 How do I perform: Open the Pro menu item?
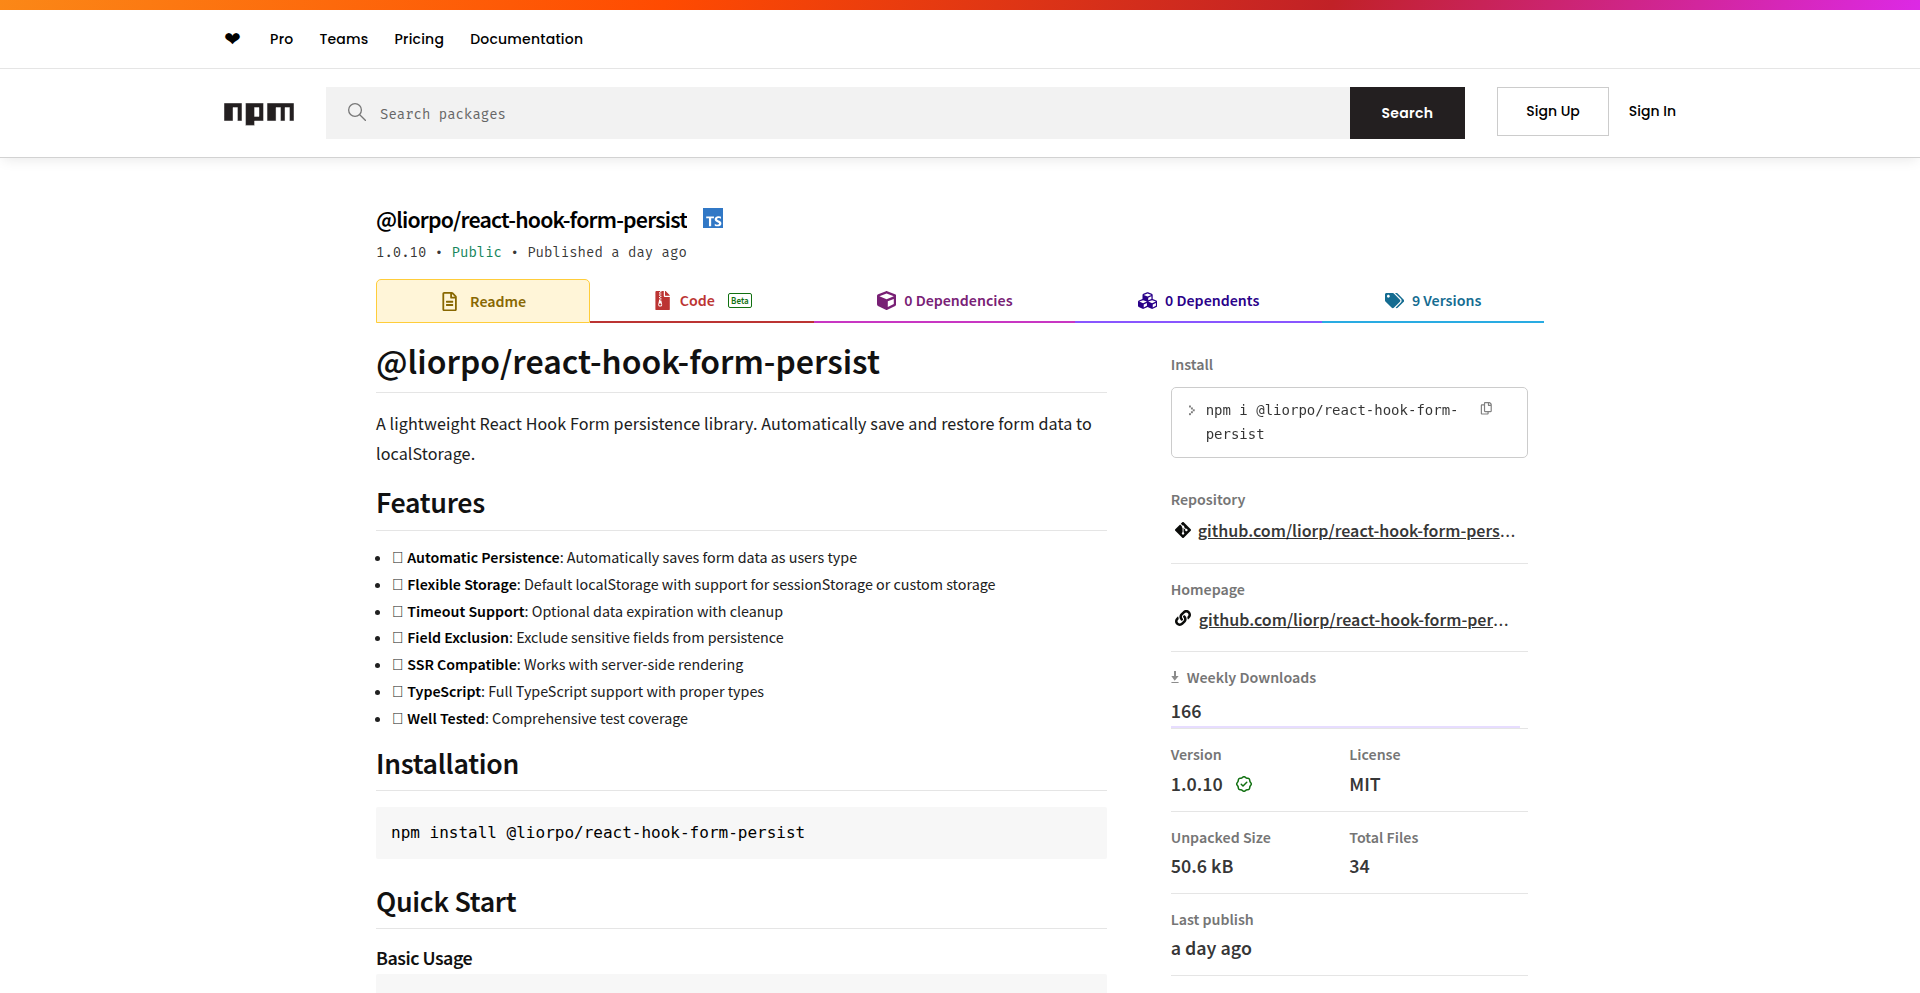281,39
